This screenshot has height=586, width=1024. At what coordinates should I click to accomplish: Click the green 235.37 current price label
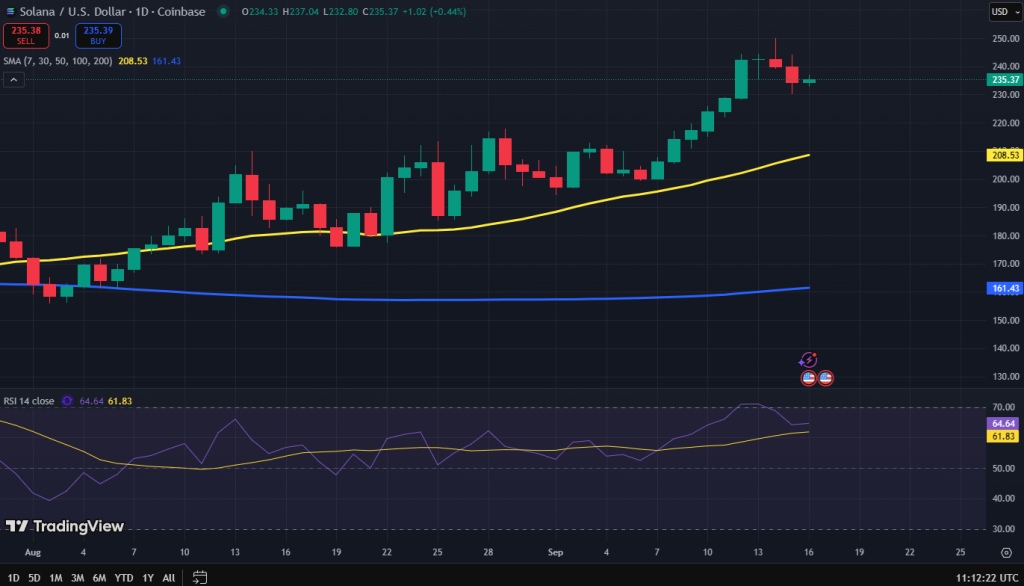pos(1004,80)
